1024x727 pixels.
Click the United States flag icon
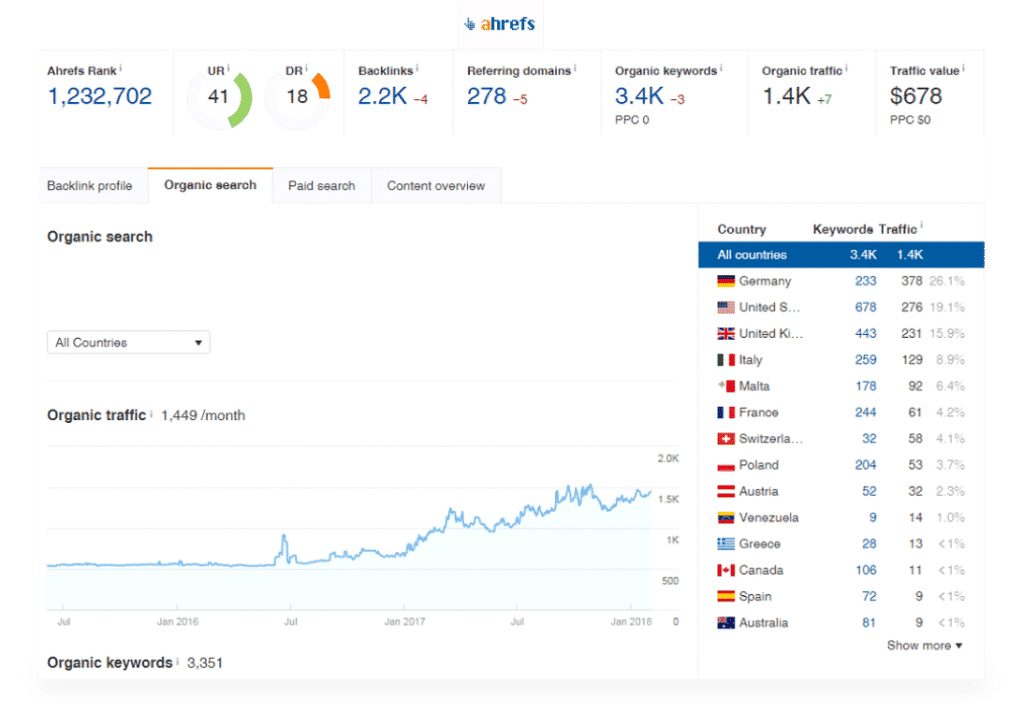726,308
